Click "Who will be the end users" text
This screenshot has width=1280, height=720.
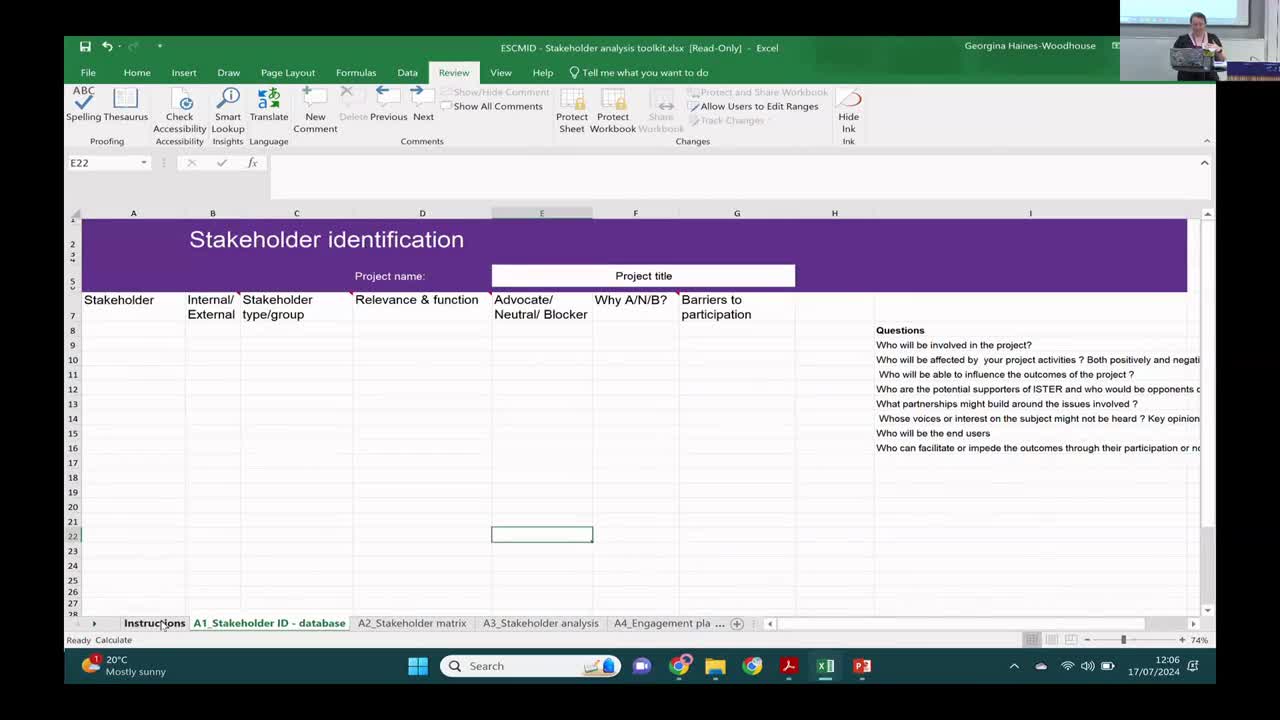pyautogui.click(x=933, y=433)
